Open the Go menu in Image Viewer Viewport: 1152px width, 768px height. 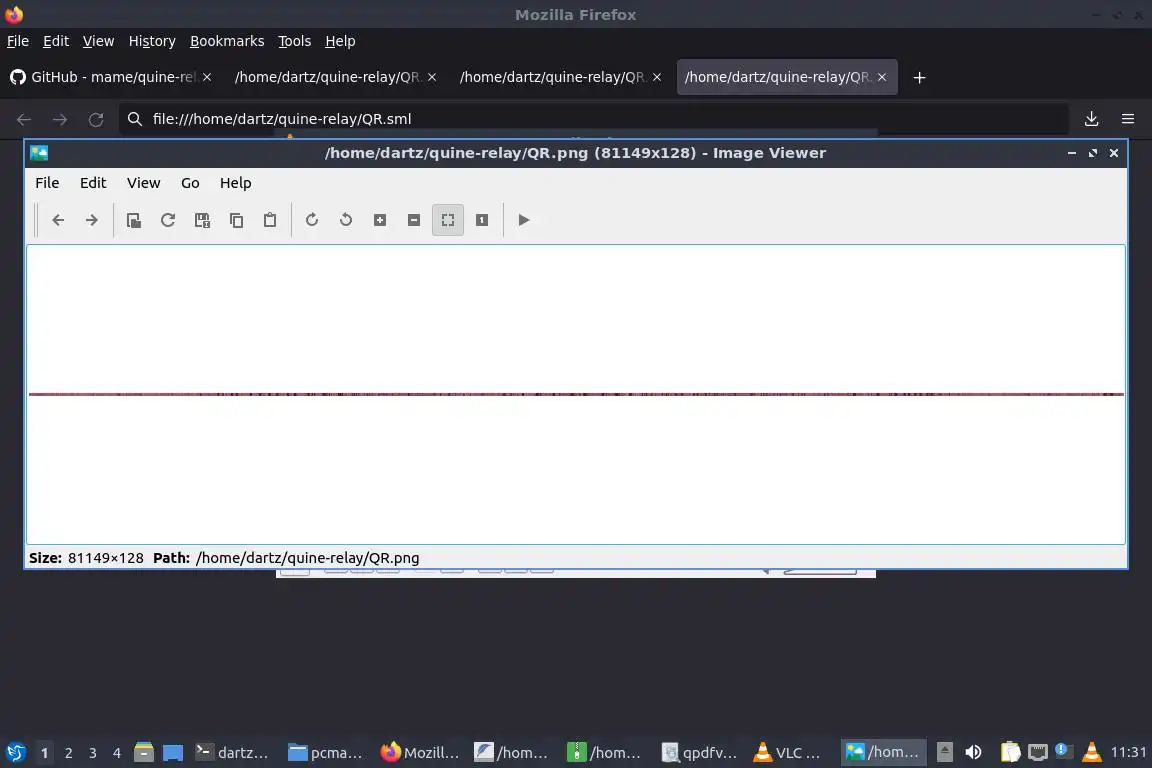pos(190,183)
